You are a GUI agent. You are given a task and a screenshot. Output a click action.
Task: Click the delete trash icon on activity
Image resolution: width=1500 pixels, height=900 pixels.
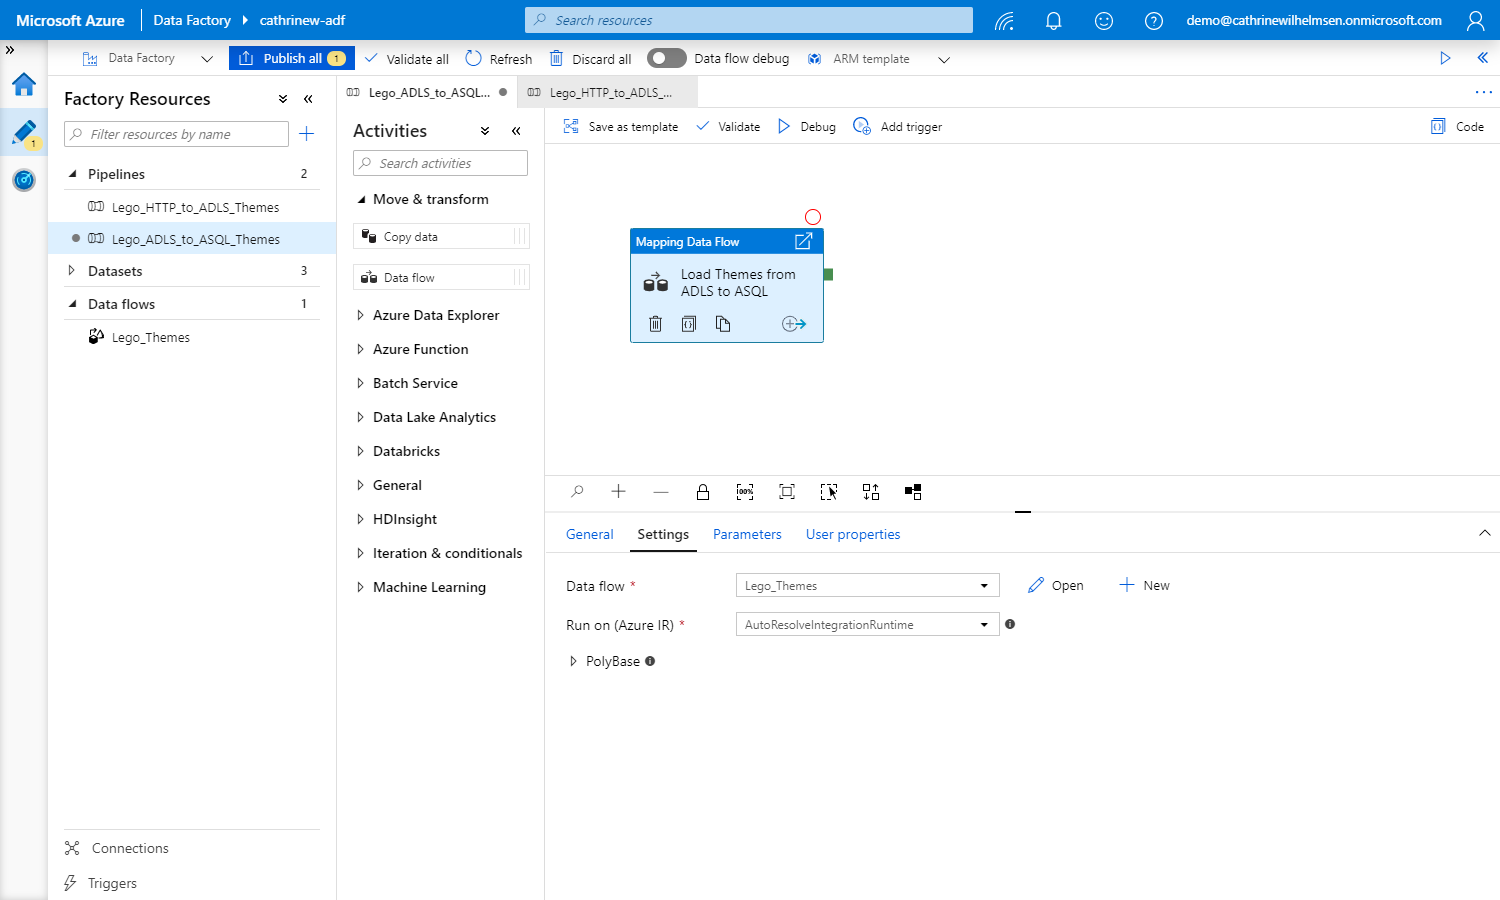point(655,323)
